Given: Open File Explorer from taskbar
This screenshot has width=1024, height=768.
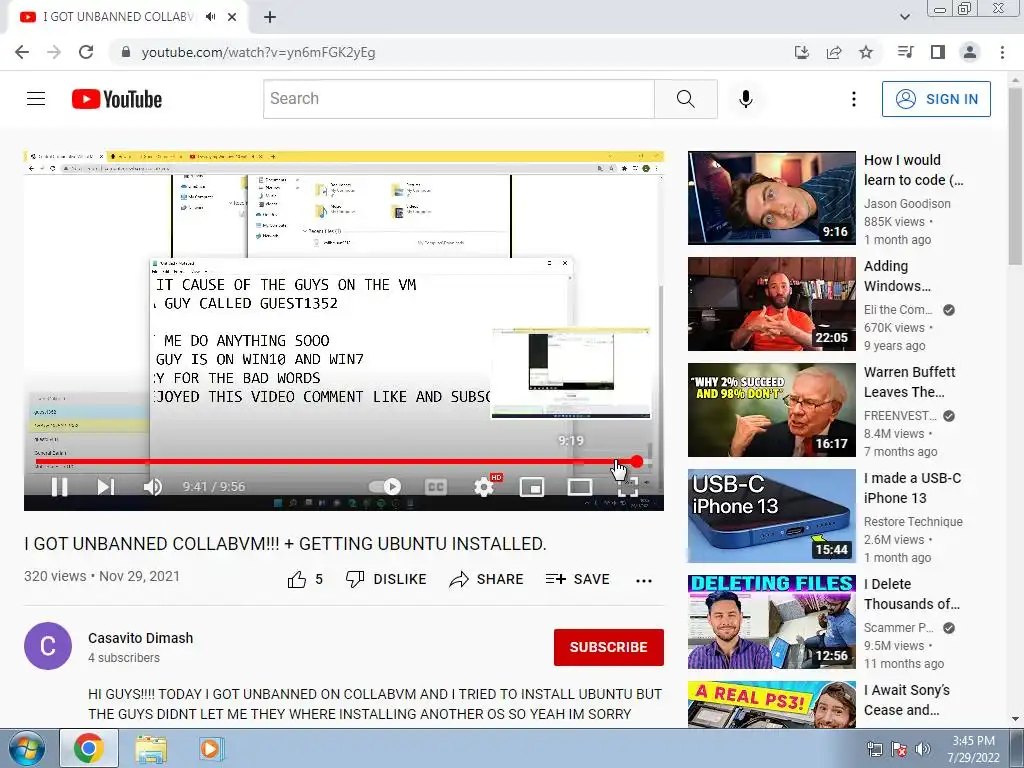Looking at the screenshot, I should (151, 748).
